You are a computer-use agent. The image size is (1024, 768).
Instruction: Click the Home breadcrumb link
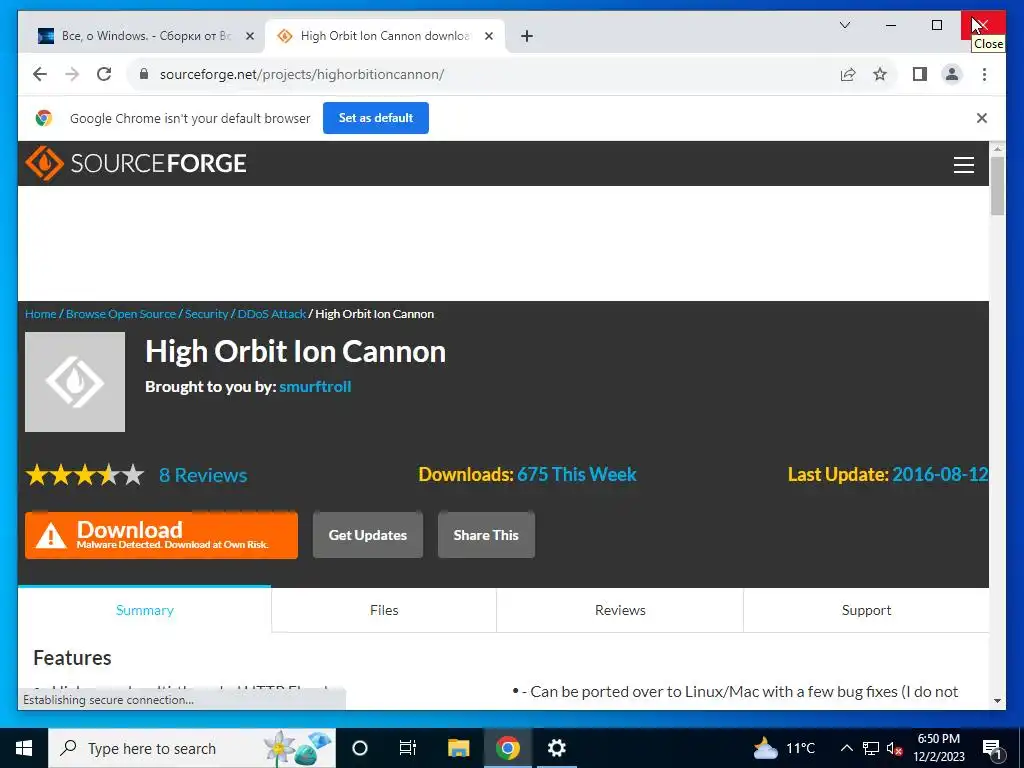(x=40, y=314)
